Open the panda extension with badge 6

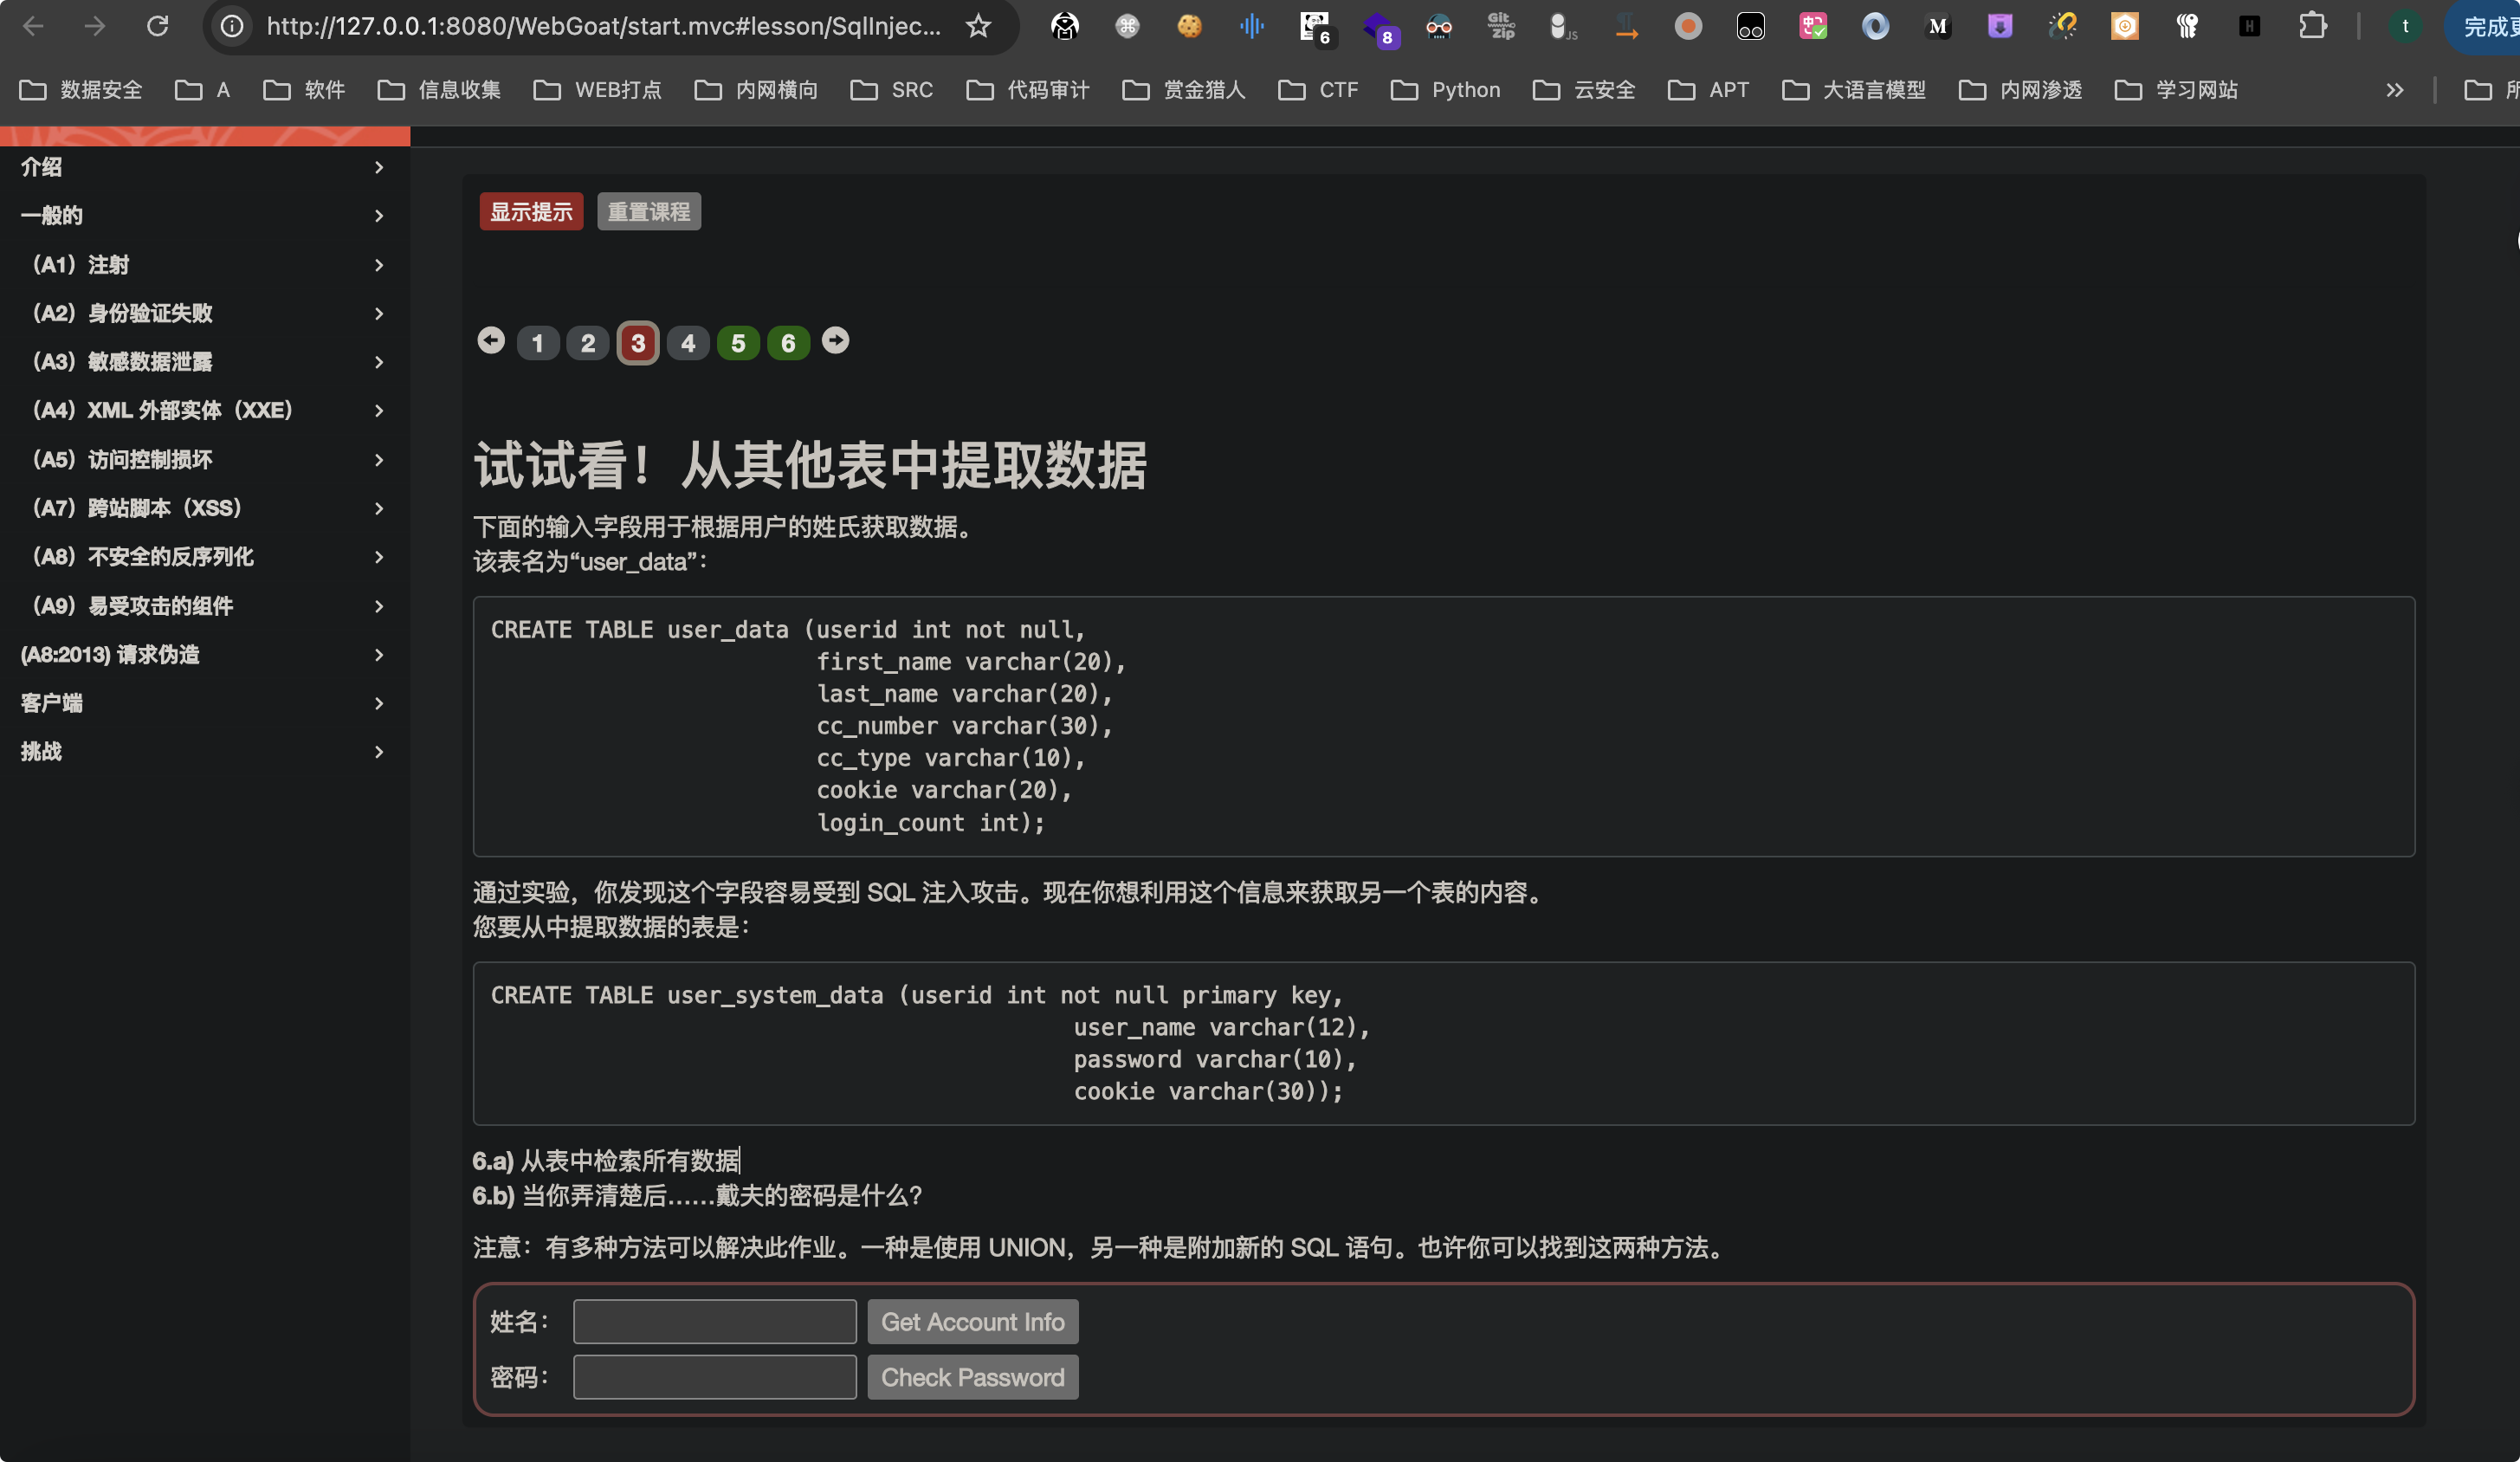coord(1315,28)
